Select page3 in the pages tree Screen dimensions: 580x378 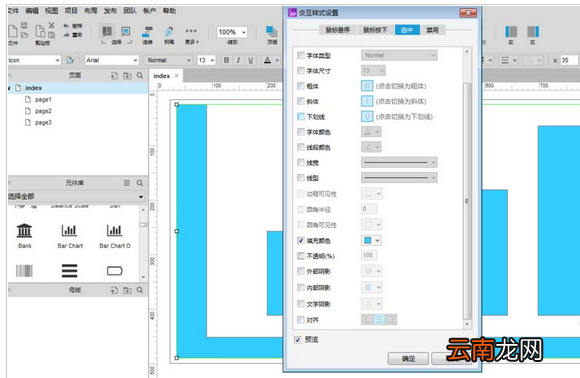click(x=43, y=123)
